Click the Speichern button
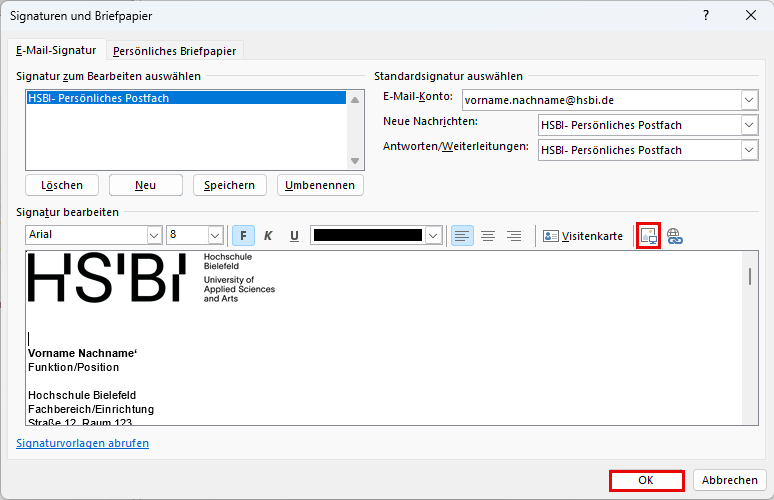The width and height of the screenshot is (774, 500). tap(230, 185)
